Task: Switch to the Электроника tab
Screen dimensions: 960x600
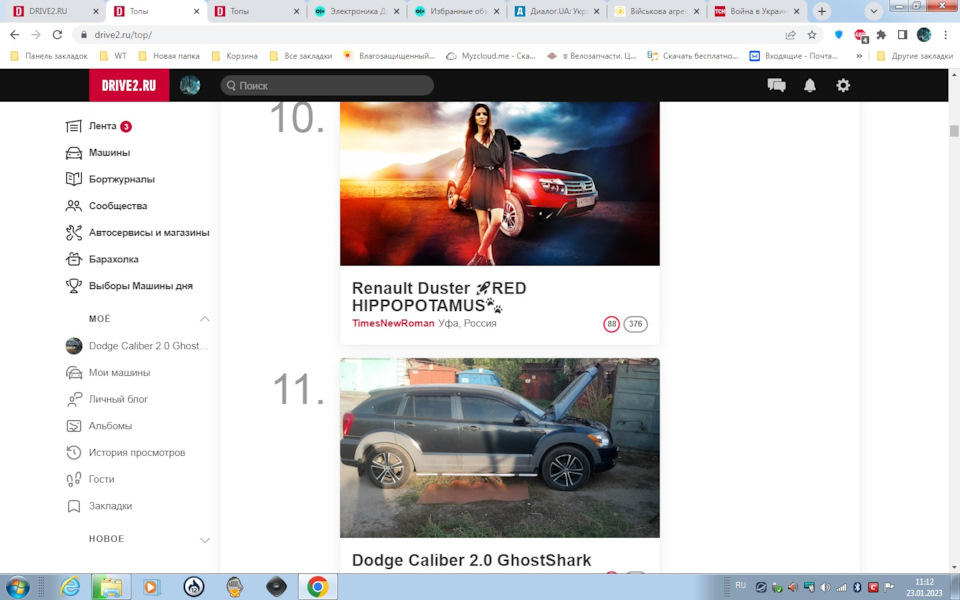Action: pyautogui.click(x=355, y=11)
